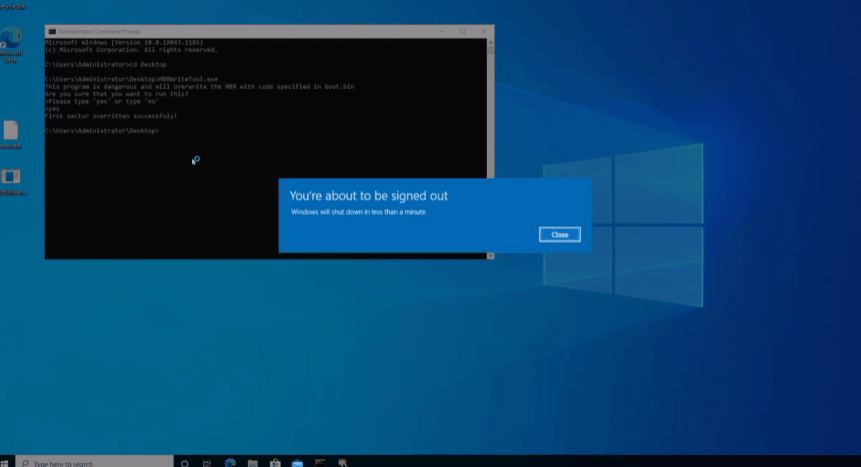Focus the taskbar search box
The height and width of the screenshot is (467, 861).
(94, 463)
